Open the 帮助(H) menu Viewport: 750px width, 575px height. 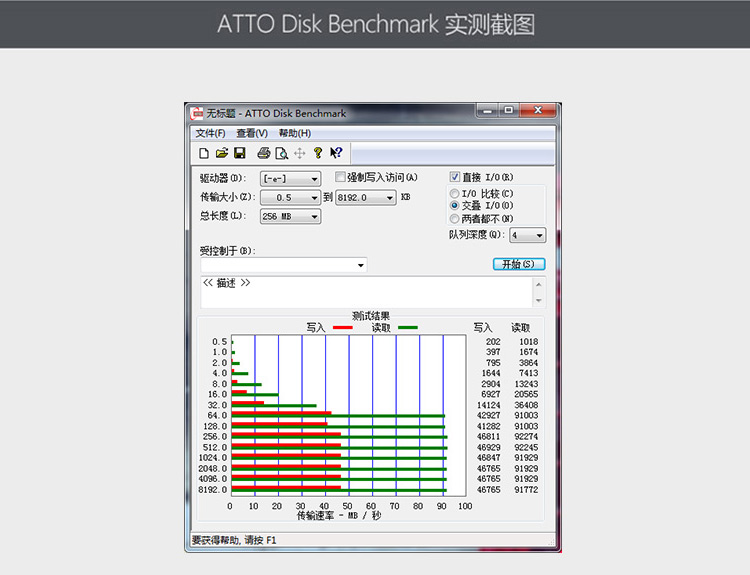click(x=295, y=133)
